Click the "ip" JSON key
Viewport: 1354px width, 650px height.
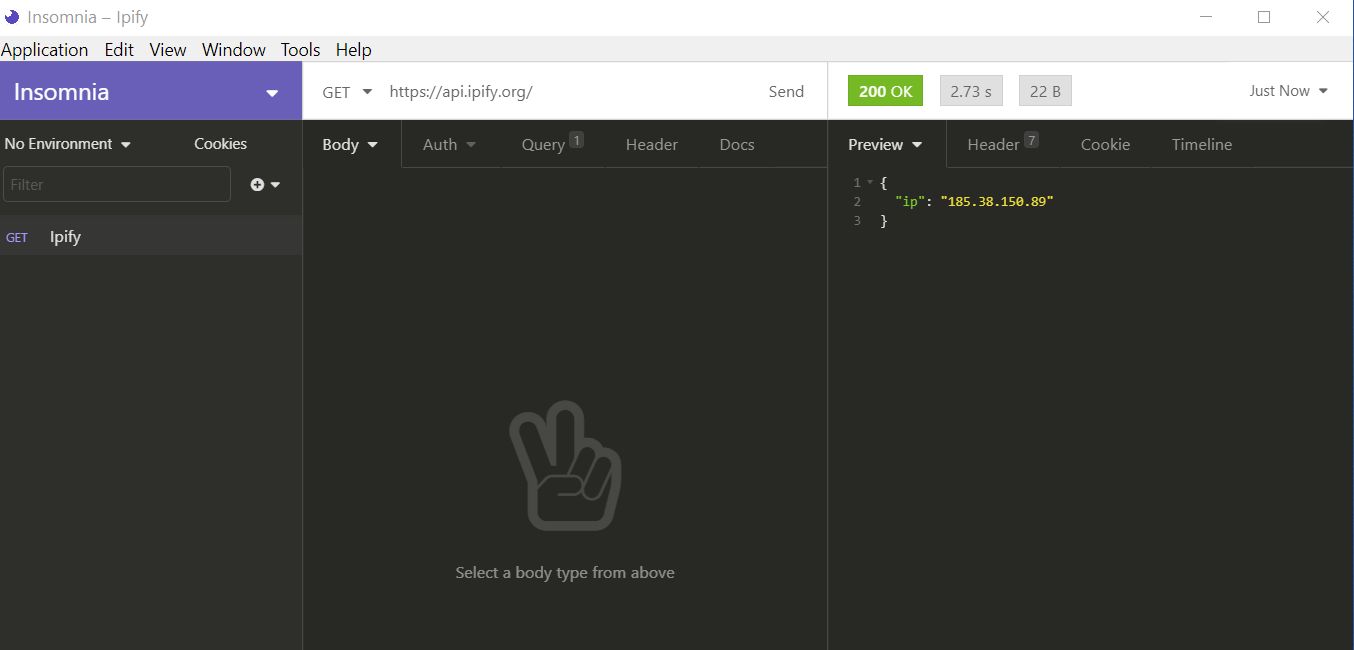tap(909, 202)
